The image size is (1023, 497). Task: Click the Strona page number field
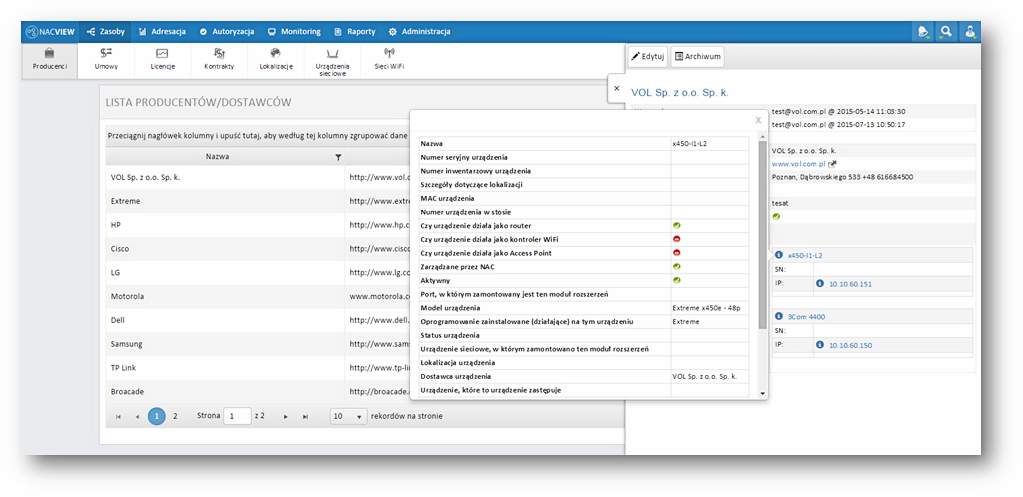click(x=237, y=416)
